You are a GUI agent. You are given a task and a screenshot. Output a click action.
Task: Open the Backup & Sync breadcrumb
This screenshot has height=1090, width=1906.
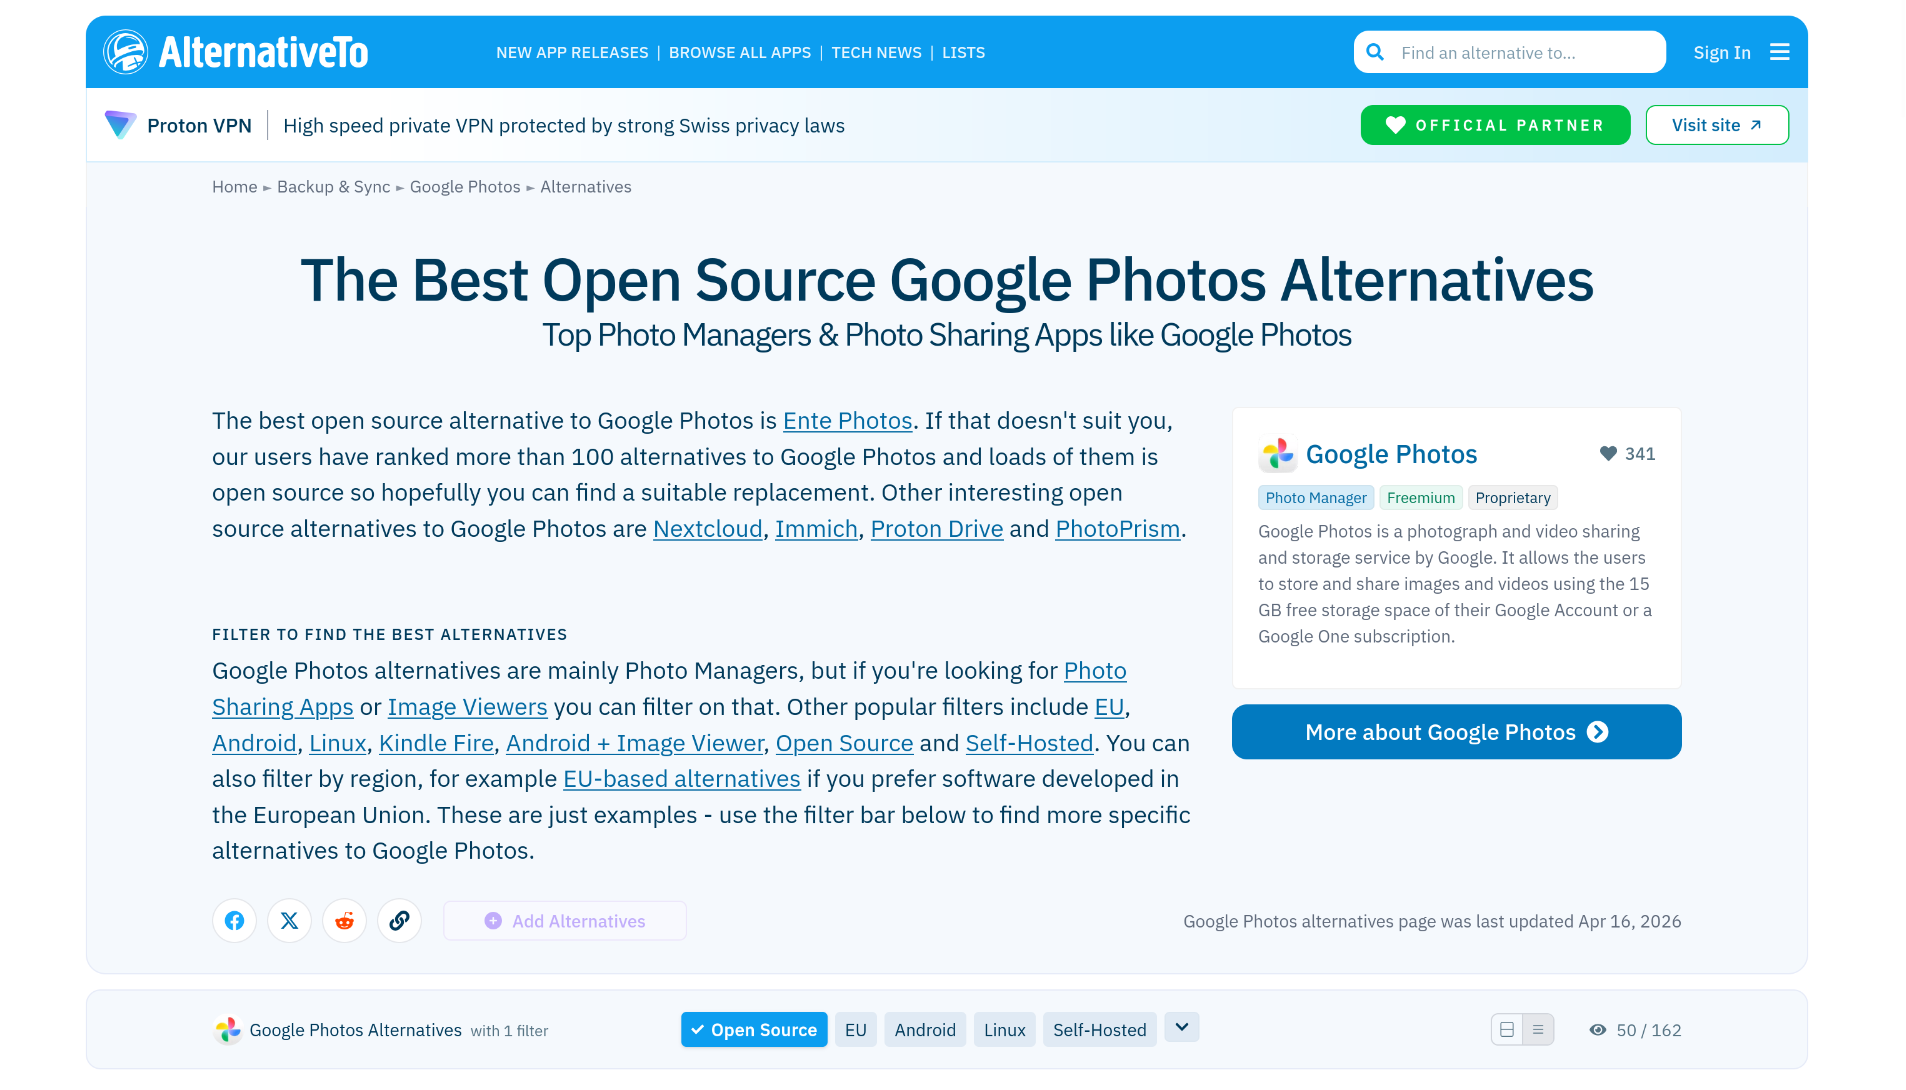coord(334,187)
